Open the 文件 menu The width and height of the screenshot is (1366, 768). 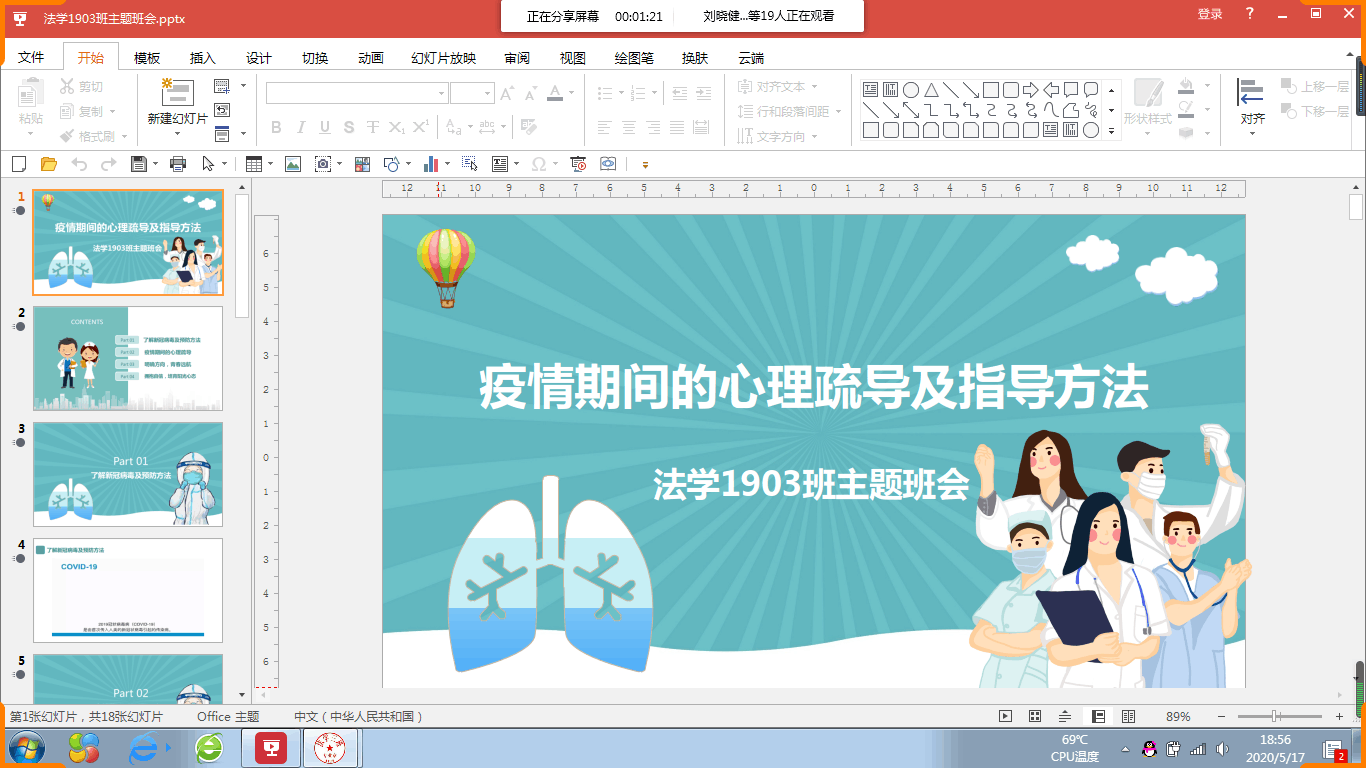[x=31, y=58]
